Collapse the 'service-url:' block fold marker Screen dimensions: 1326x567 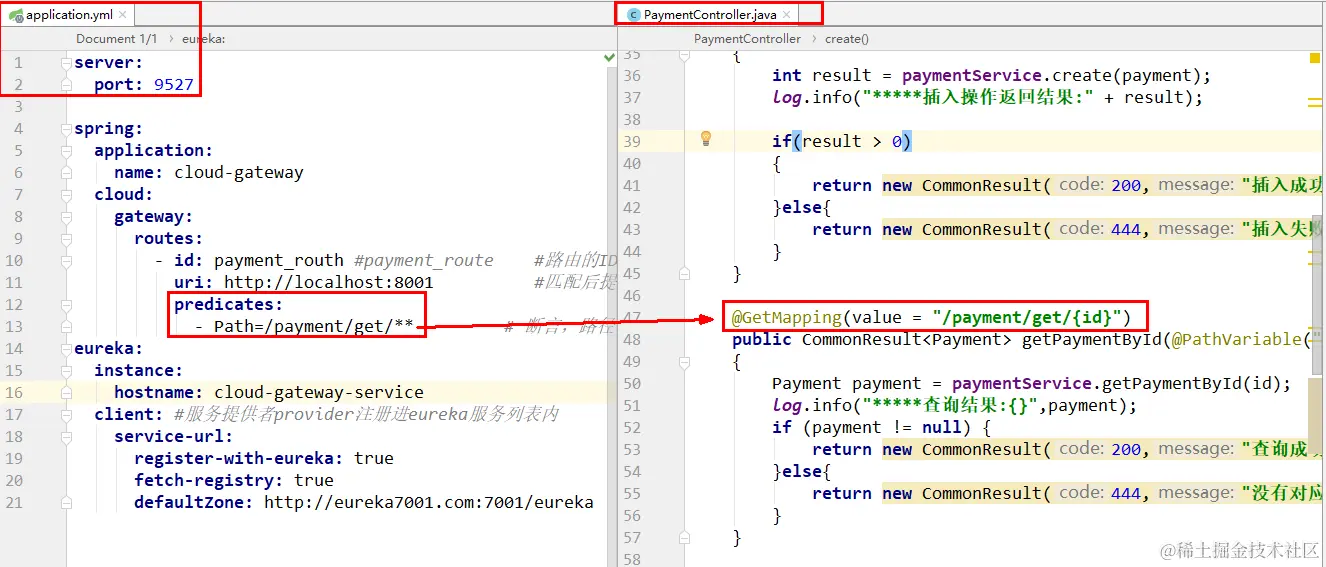[68, 436]
